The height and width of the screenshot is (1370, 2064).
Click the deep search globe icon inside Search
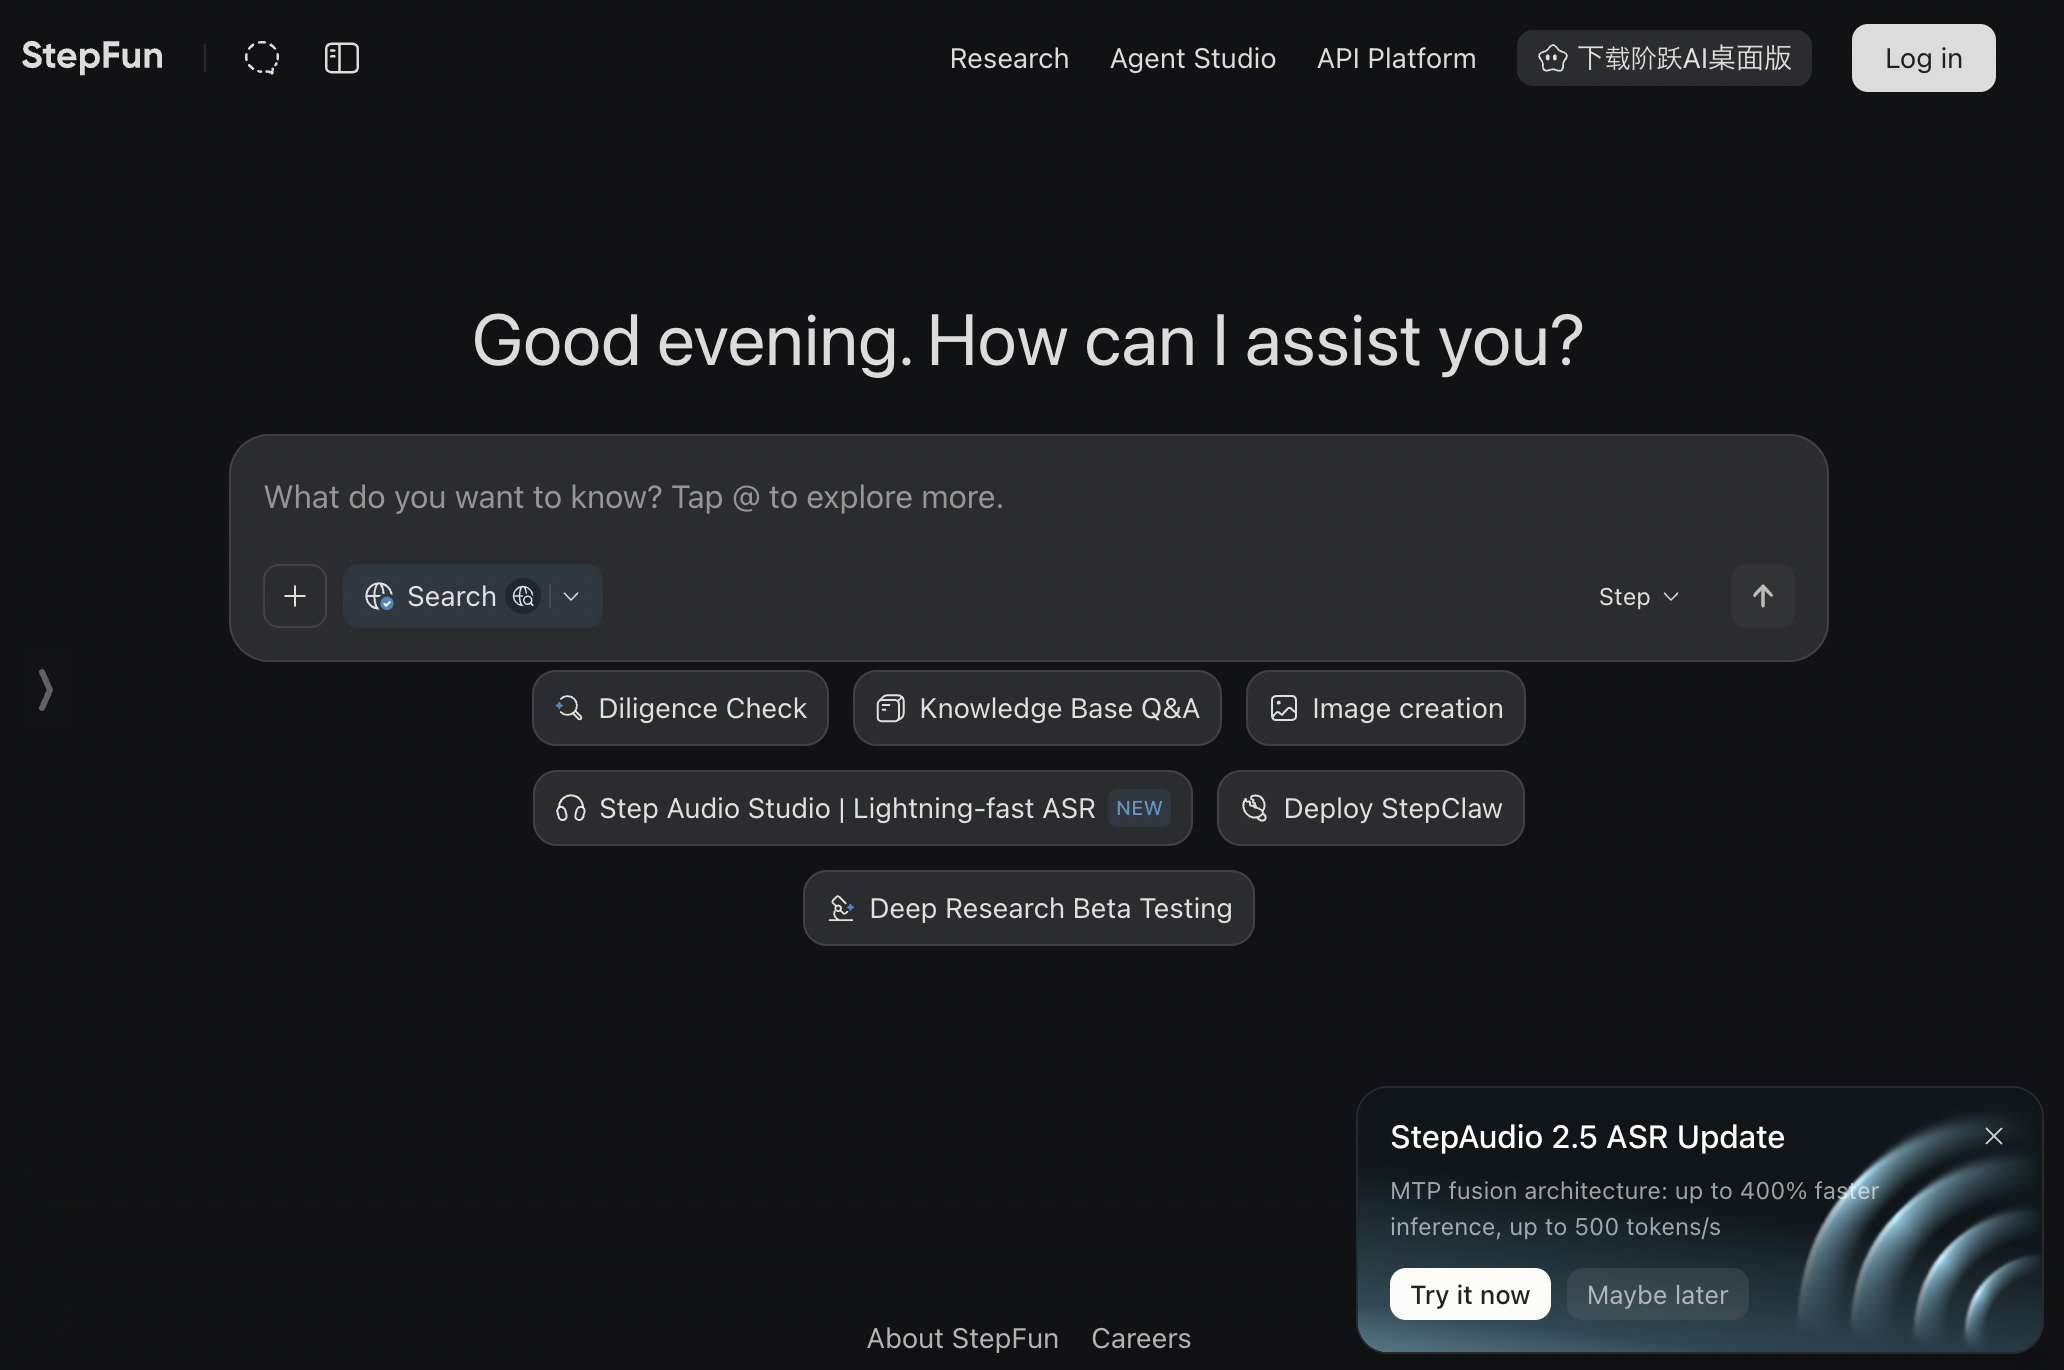pyautogui.click(x=524, y=596)
